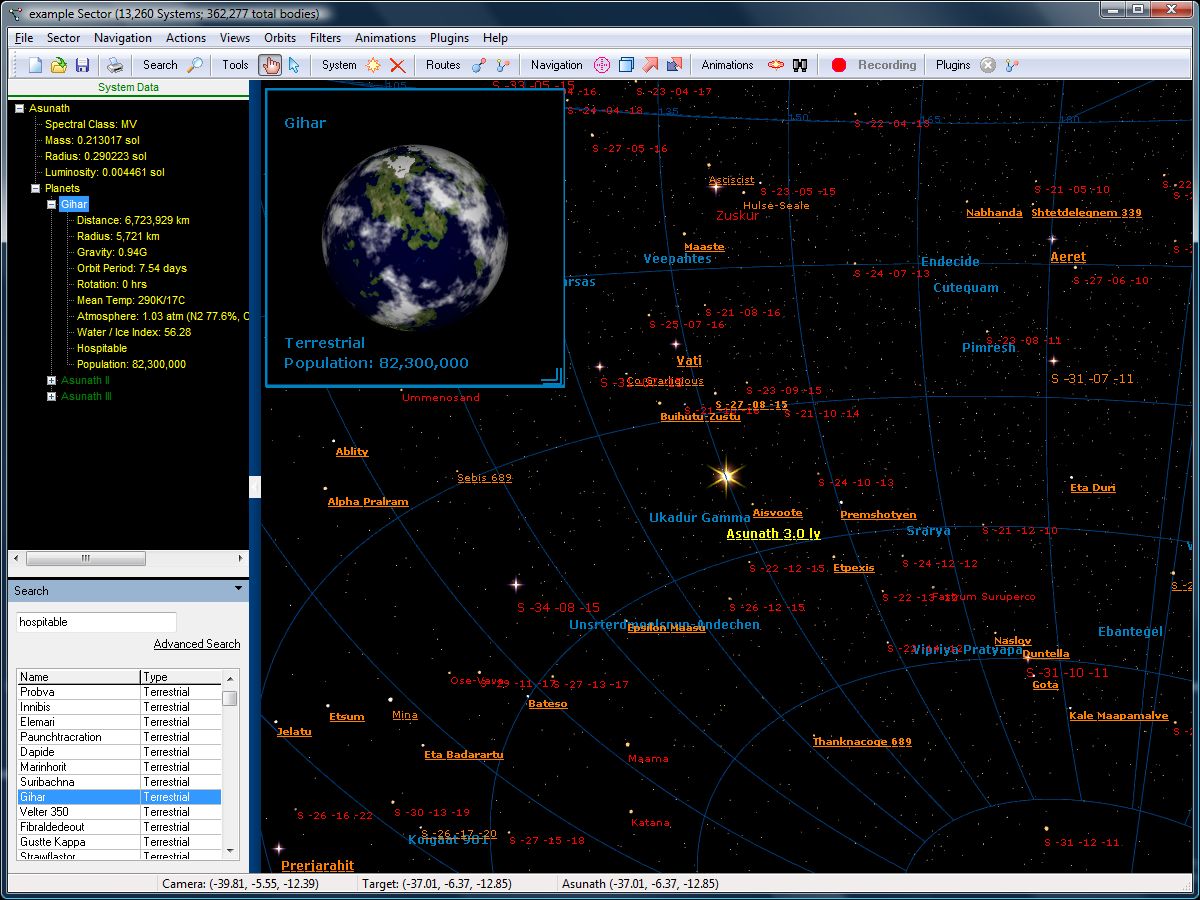Open the Orbits menu
Viewport: 1200px width, 900px height.
[280, 38]
